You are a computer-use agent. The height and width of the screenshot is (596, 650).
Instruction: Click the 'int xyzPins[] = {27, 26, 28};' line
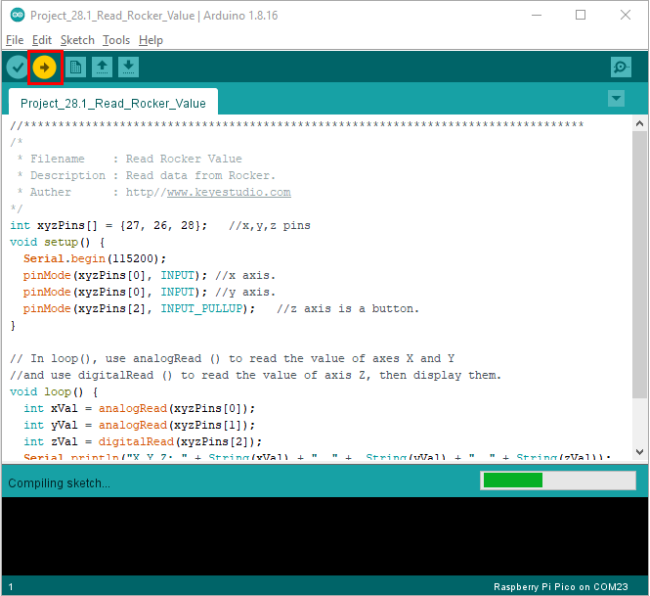(108, 225)
